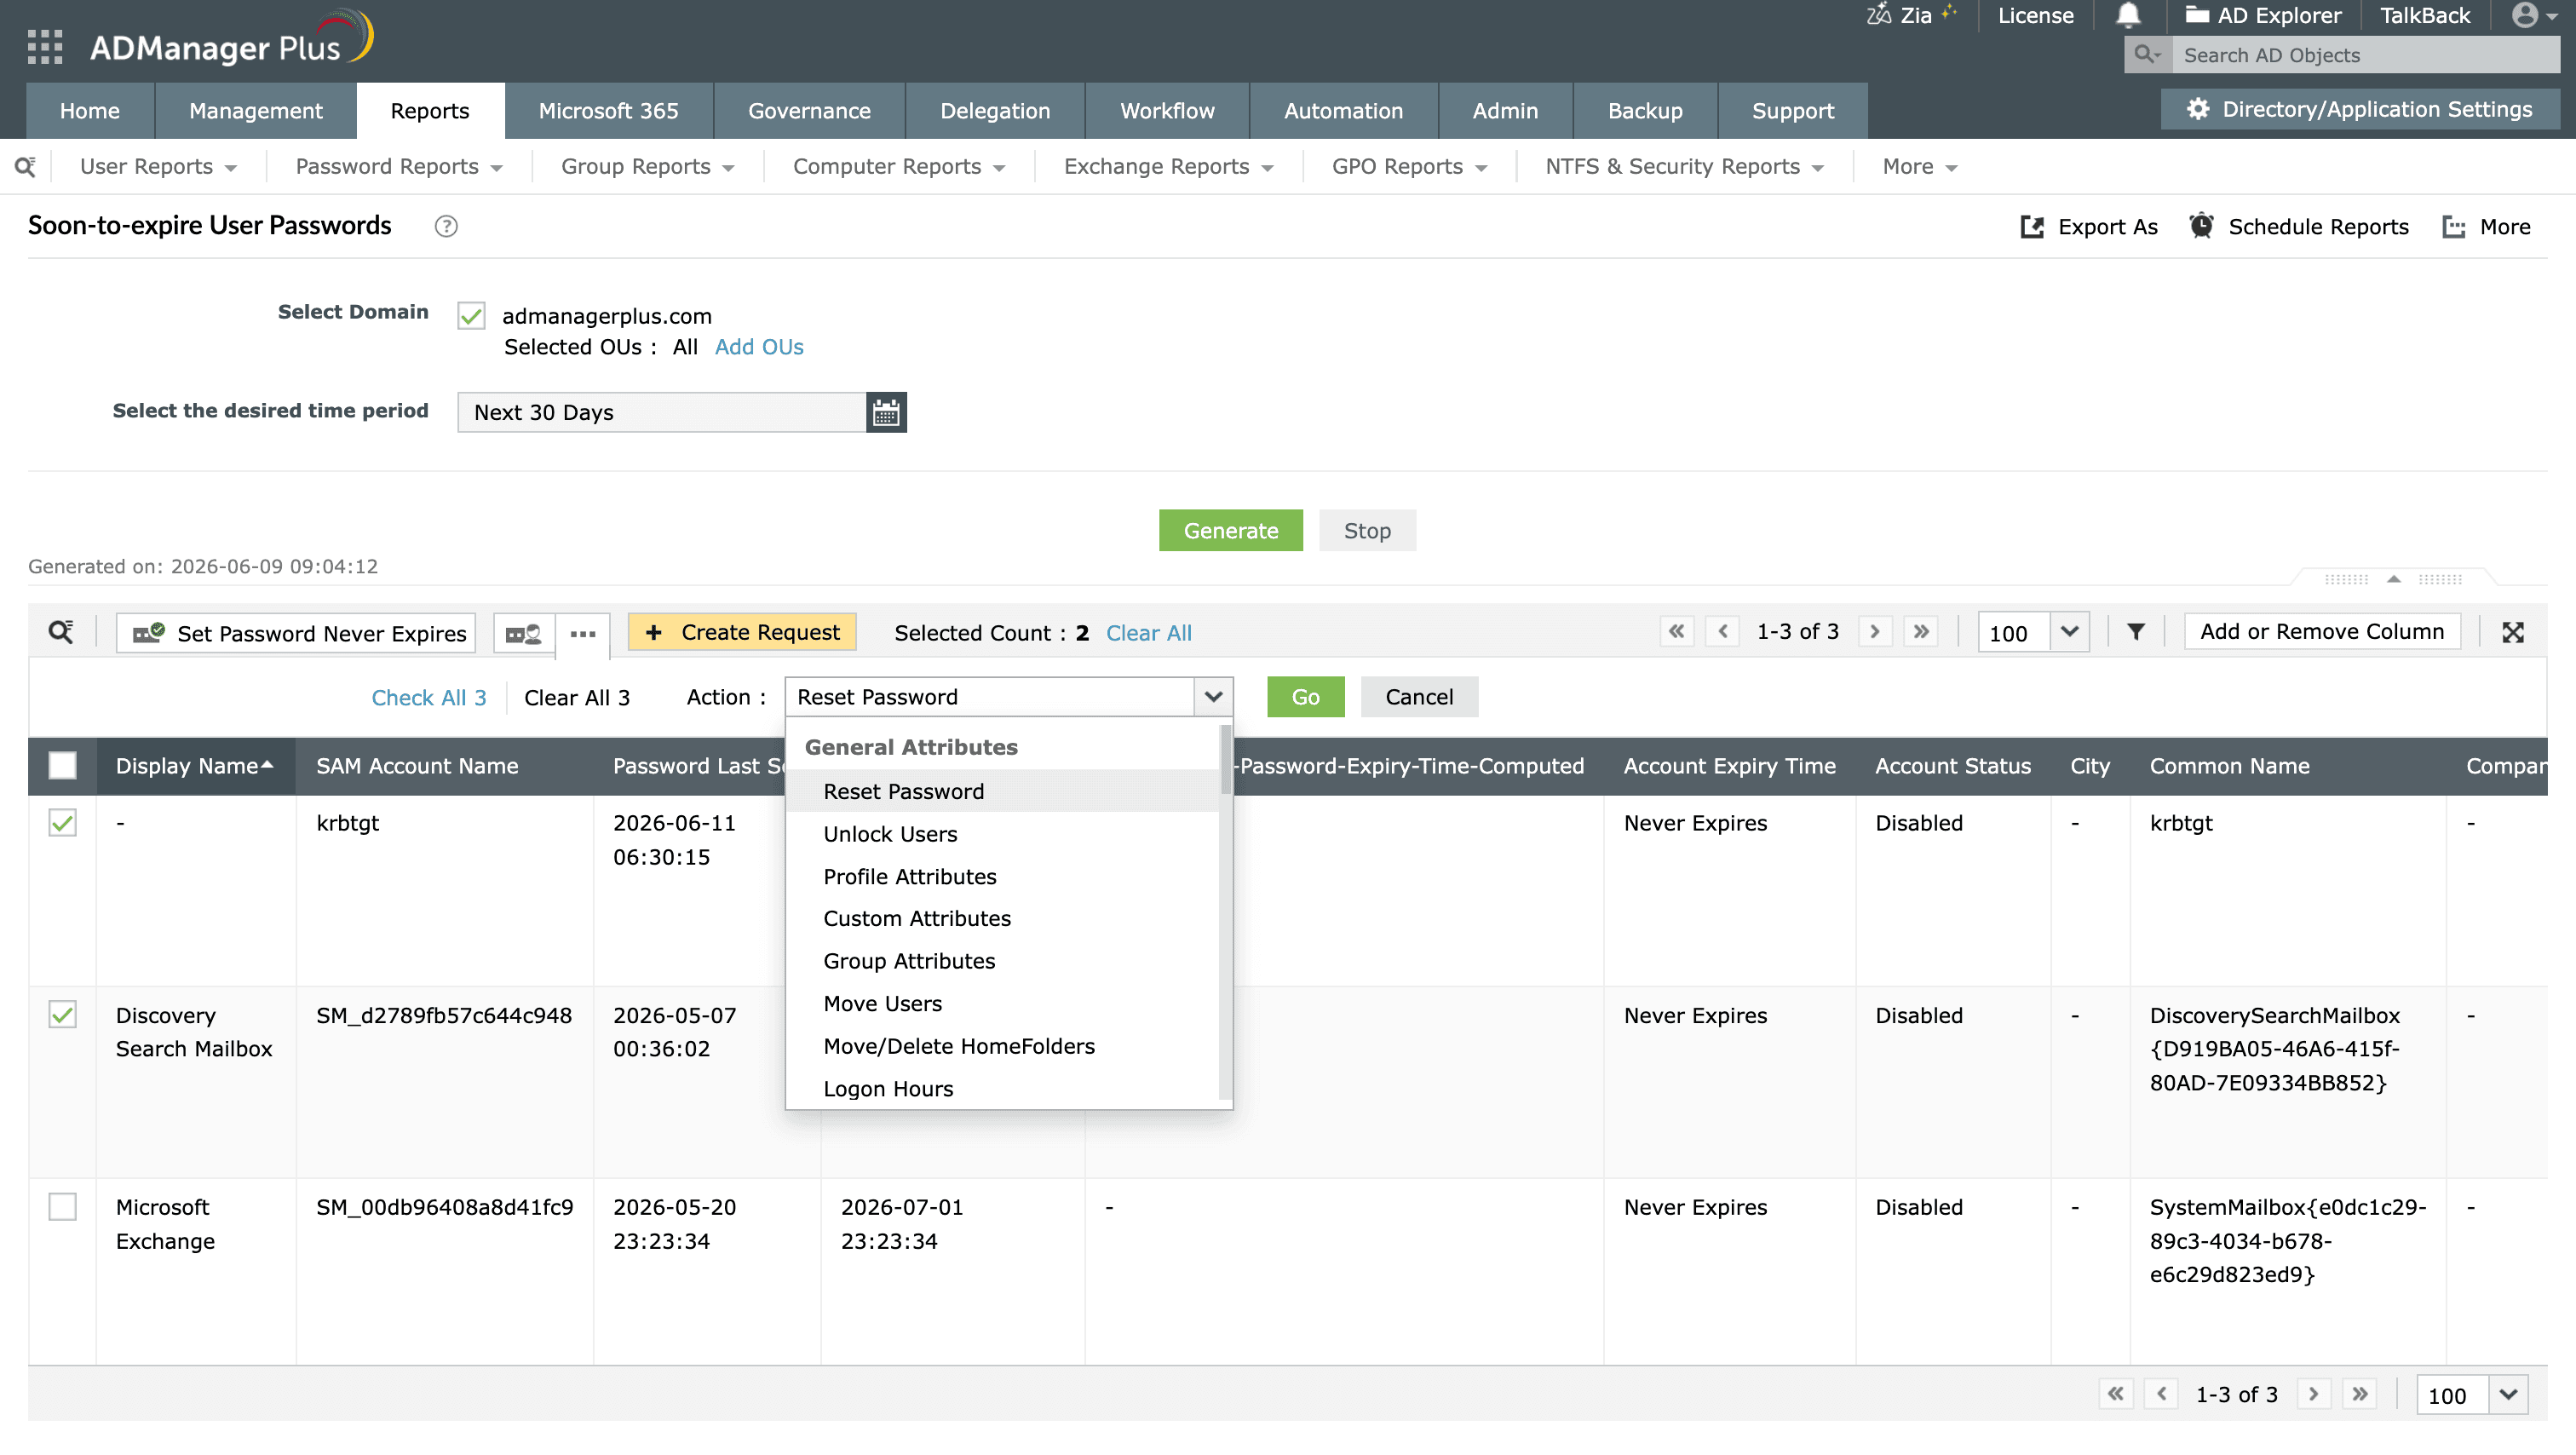Viewport: 2576px width, 1455px height.
Task: Collapse the Action dropdown arrow
Action: (x=1213, y=696)
